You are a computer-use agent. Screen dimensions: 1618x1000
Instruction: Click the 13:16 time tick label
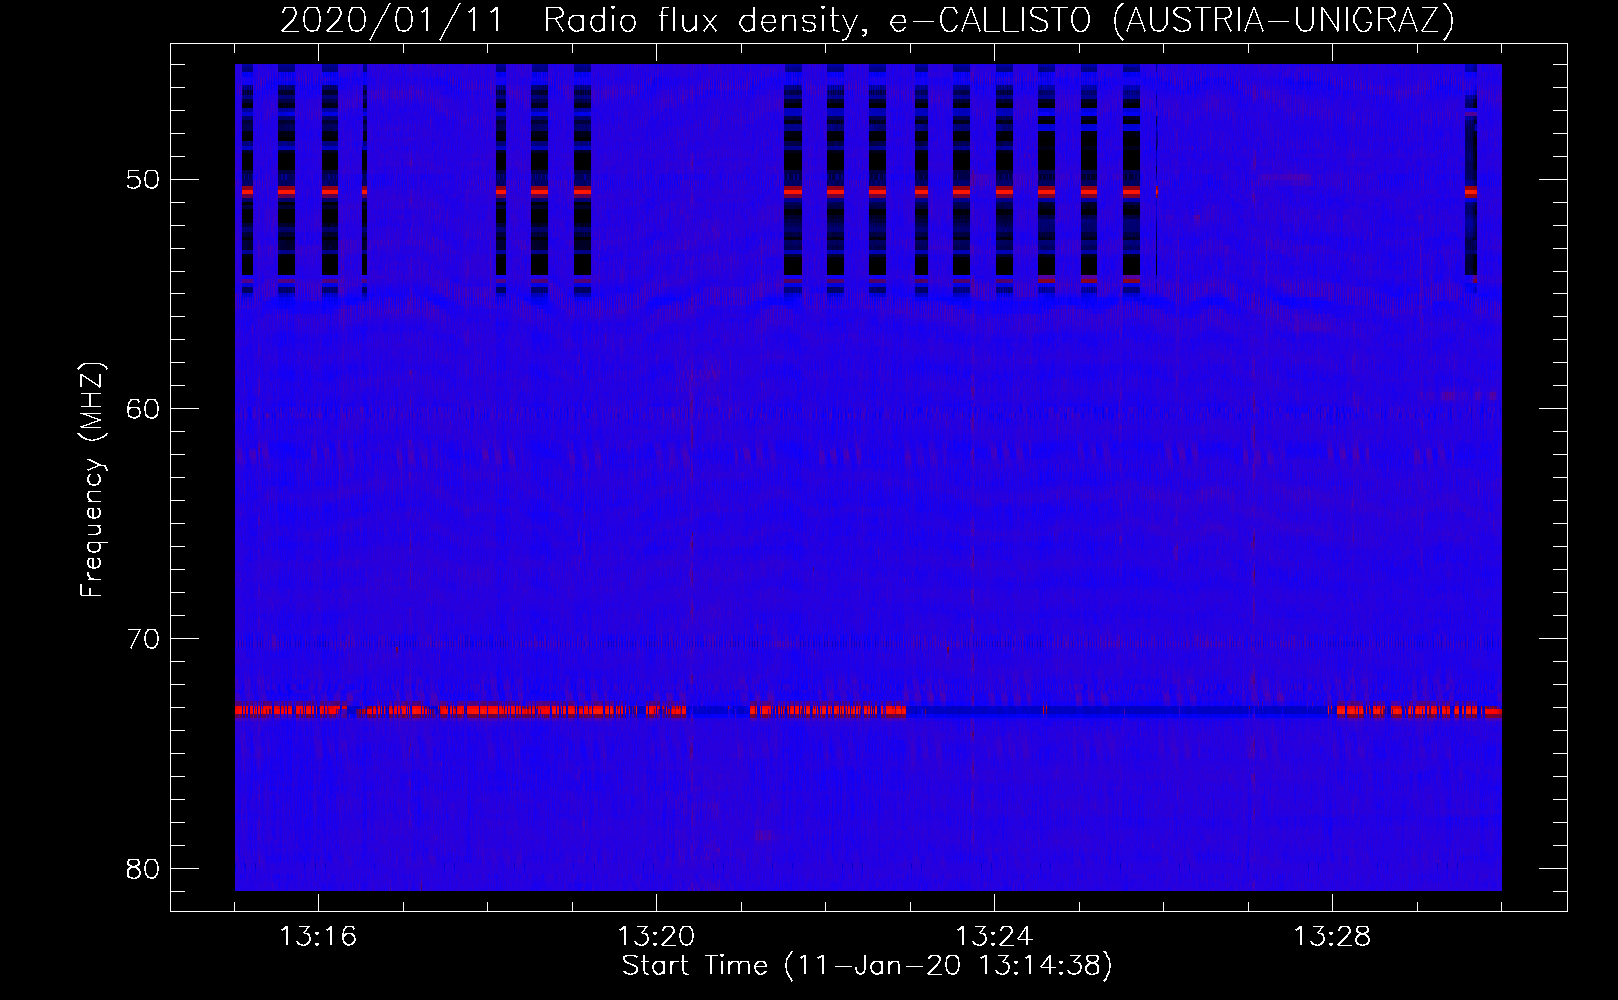(318, 937)
